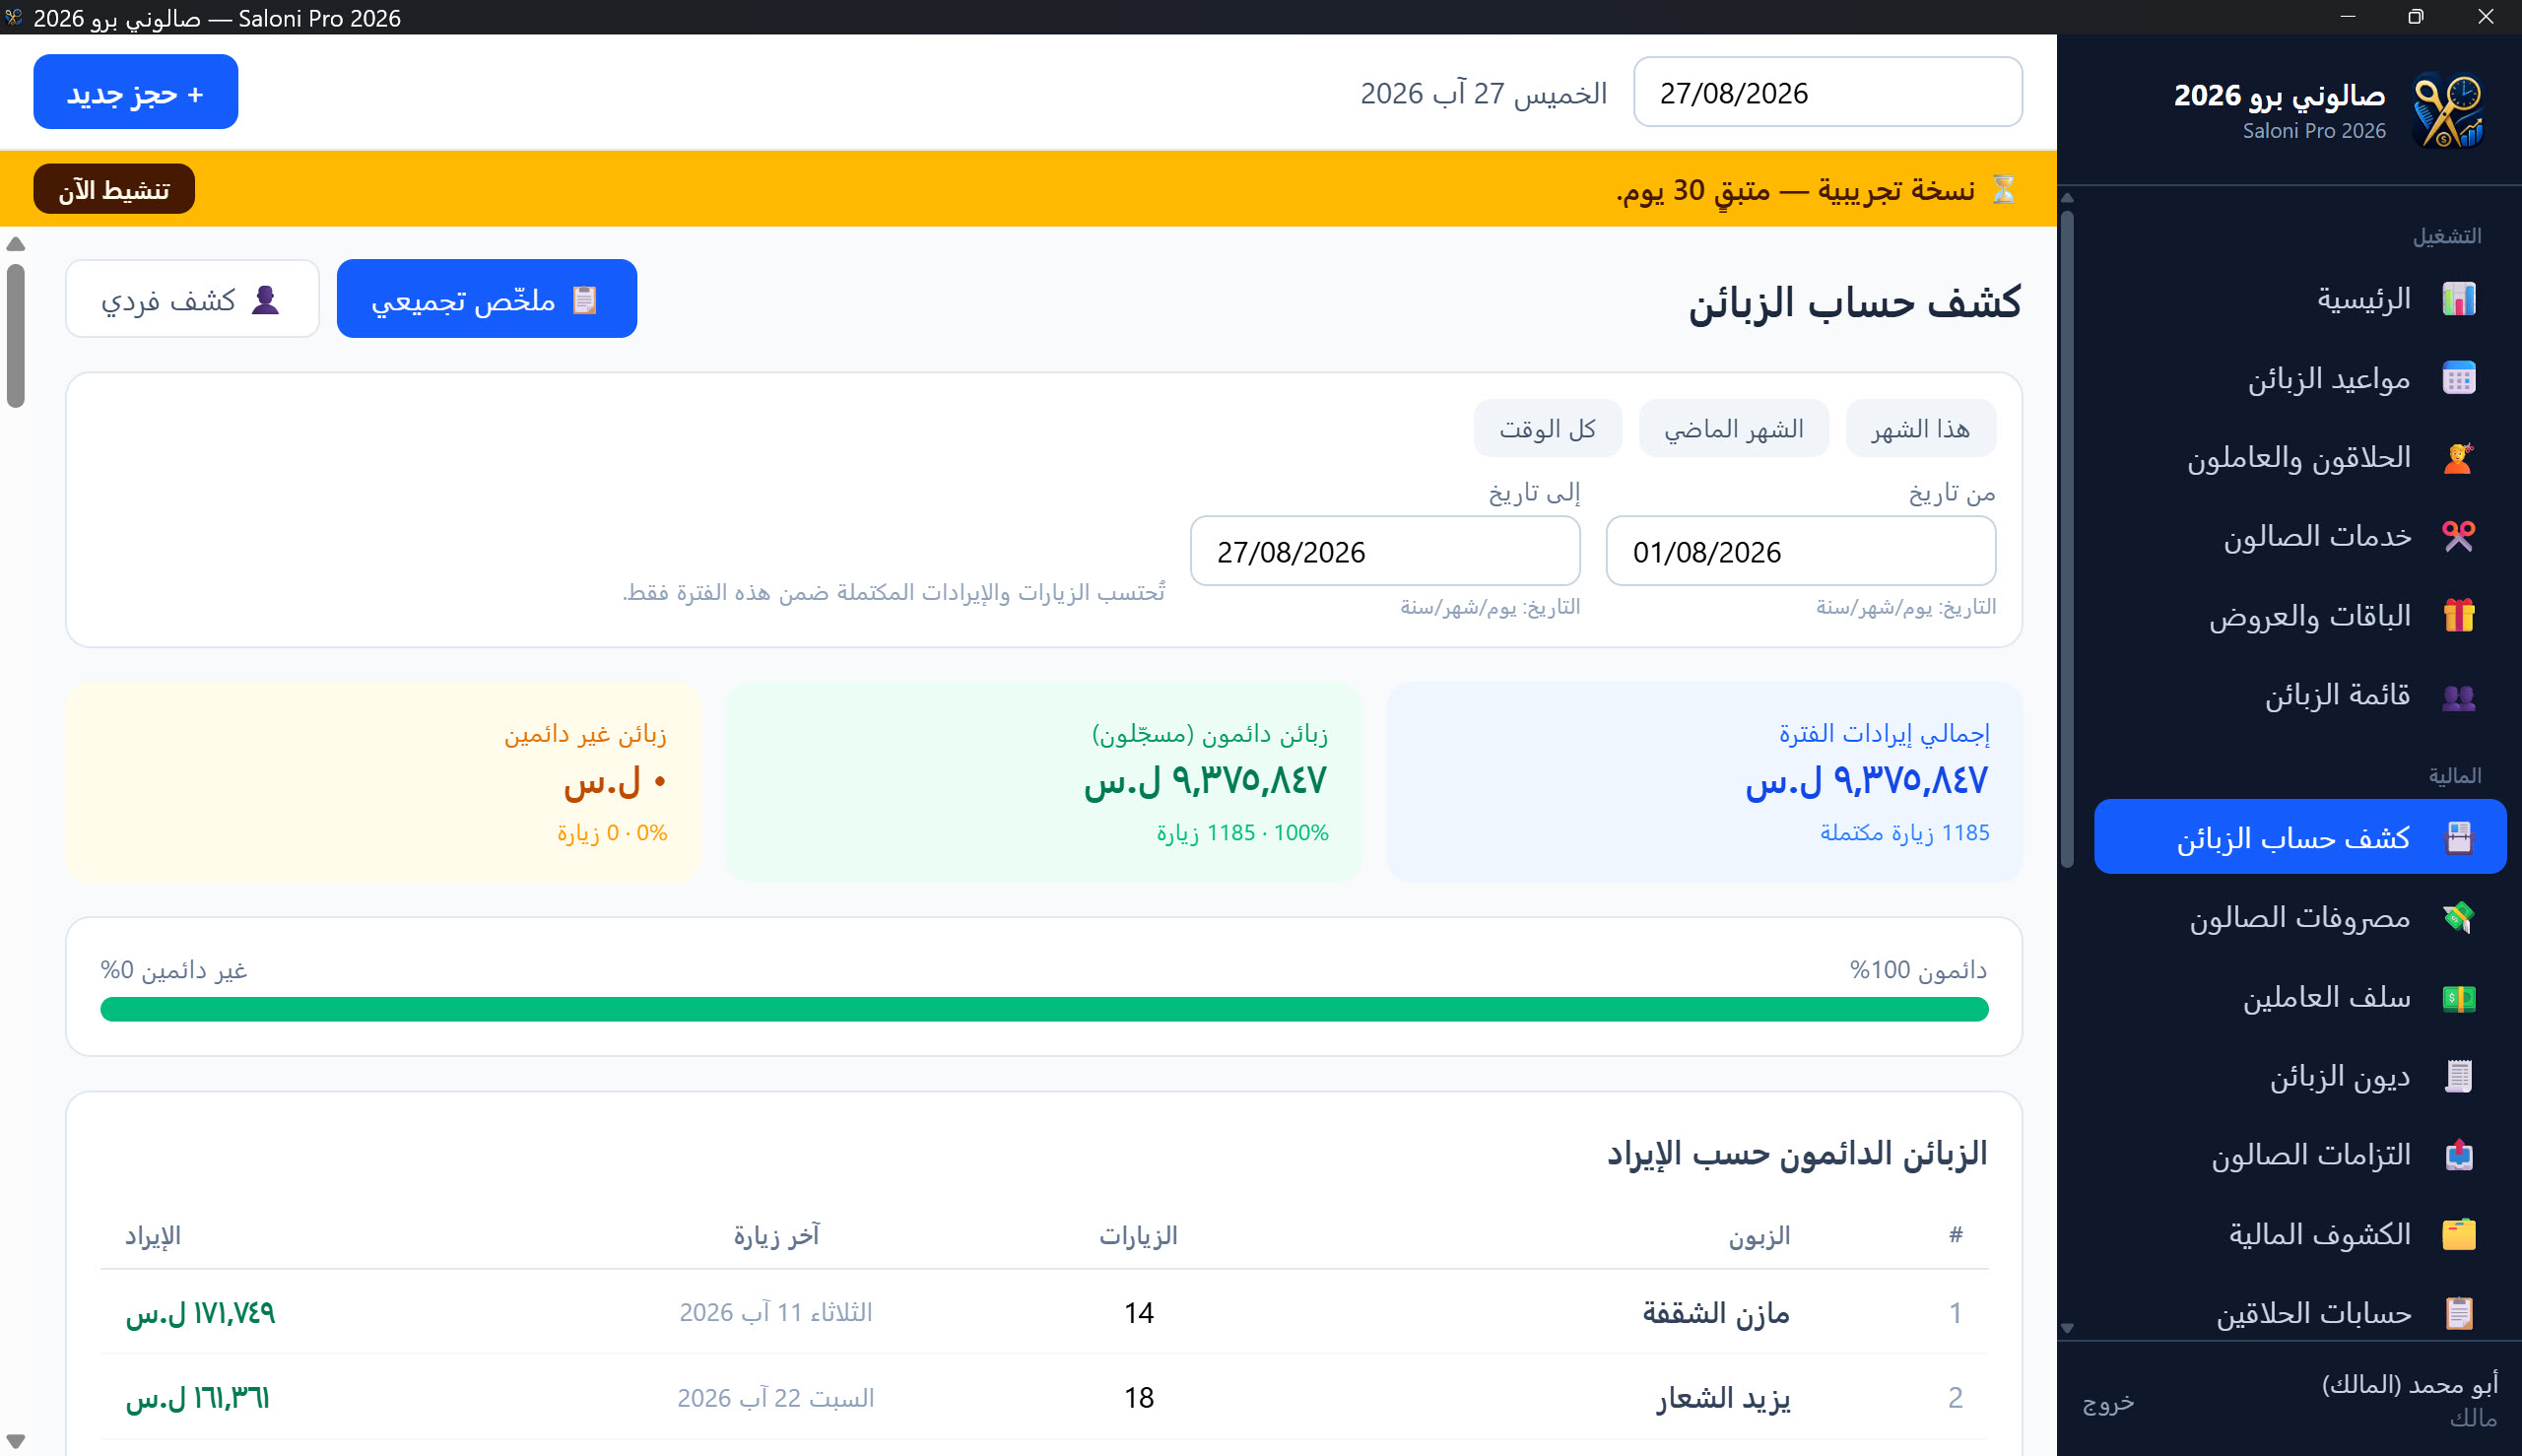Viewport: 2522px width, 1456px height.
Task: Click الكشوف المالية folder icon
Action: (x=2458, y=1235)
